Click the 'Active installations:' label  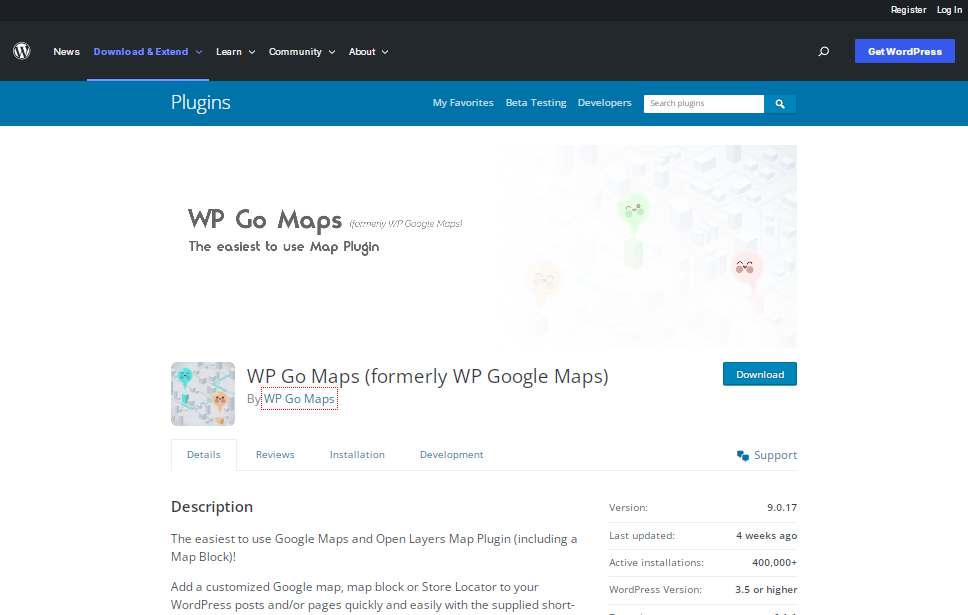[x=656, y=563]
